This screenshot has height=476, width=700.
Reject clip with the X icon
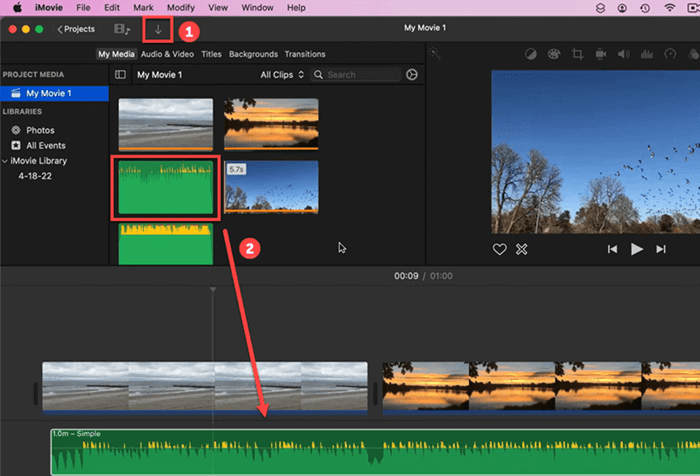[521, 249]
